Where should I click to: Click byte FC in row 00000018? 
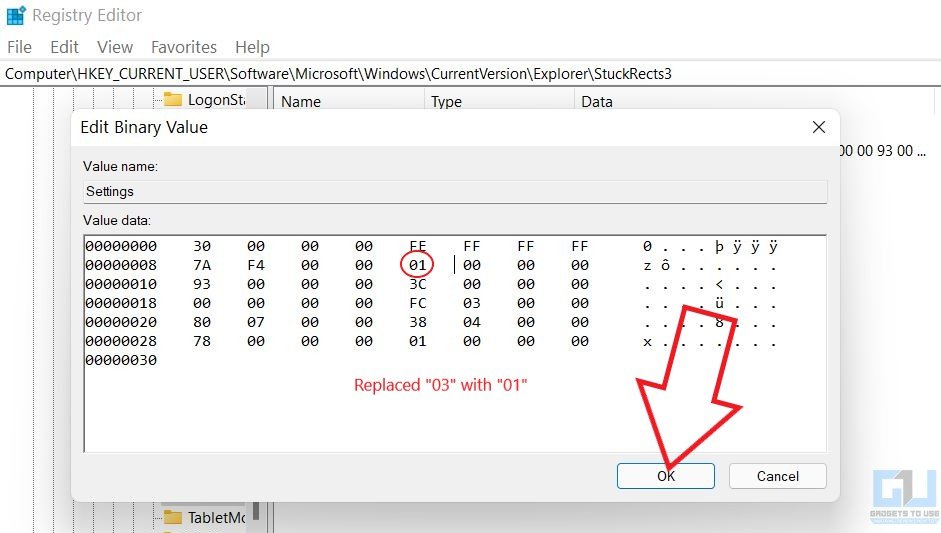(418, 303)
